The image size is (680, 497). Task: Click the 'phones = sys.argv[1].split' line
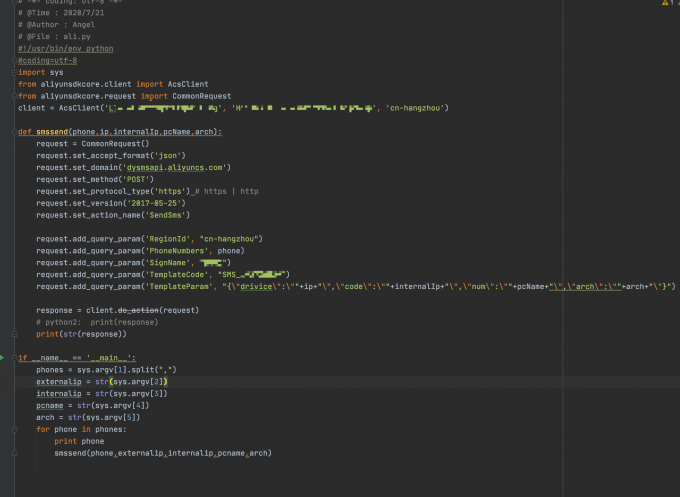coord(106,370)
